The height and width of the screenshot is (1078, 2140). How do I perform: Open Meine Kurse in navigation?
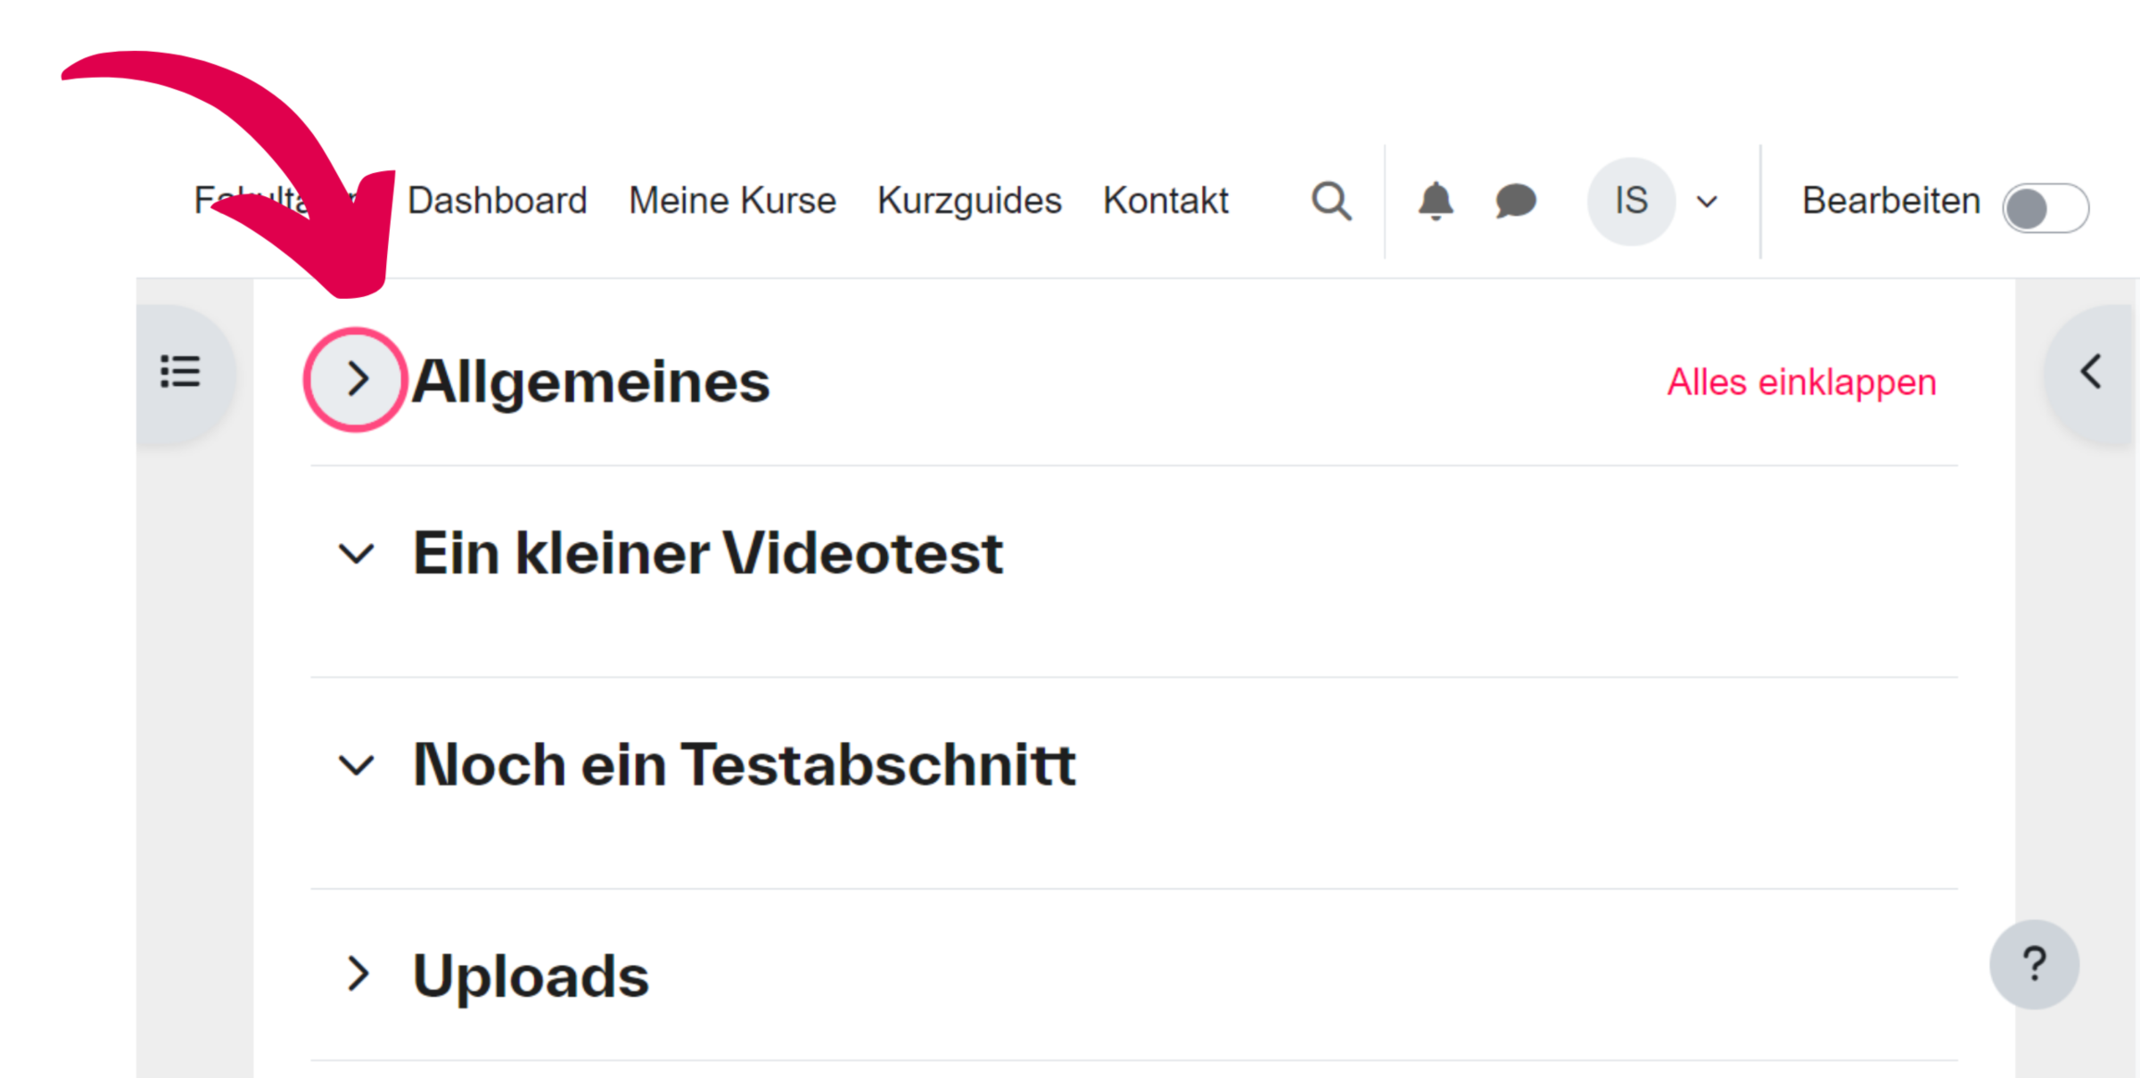(x=732, y=201)
